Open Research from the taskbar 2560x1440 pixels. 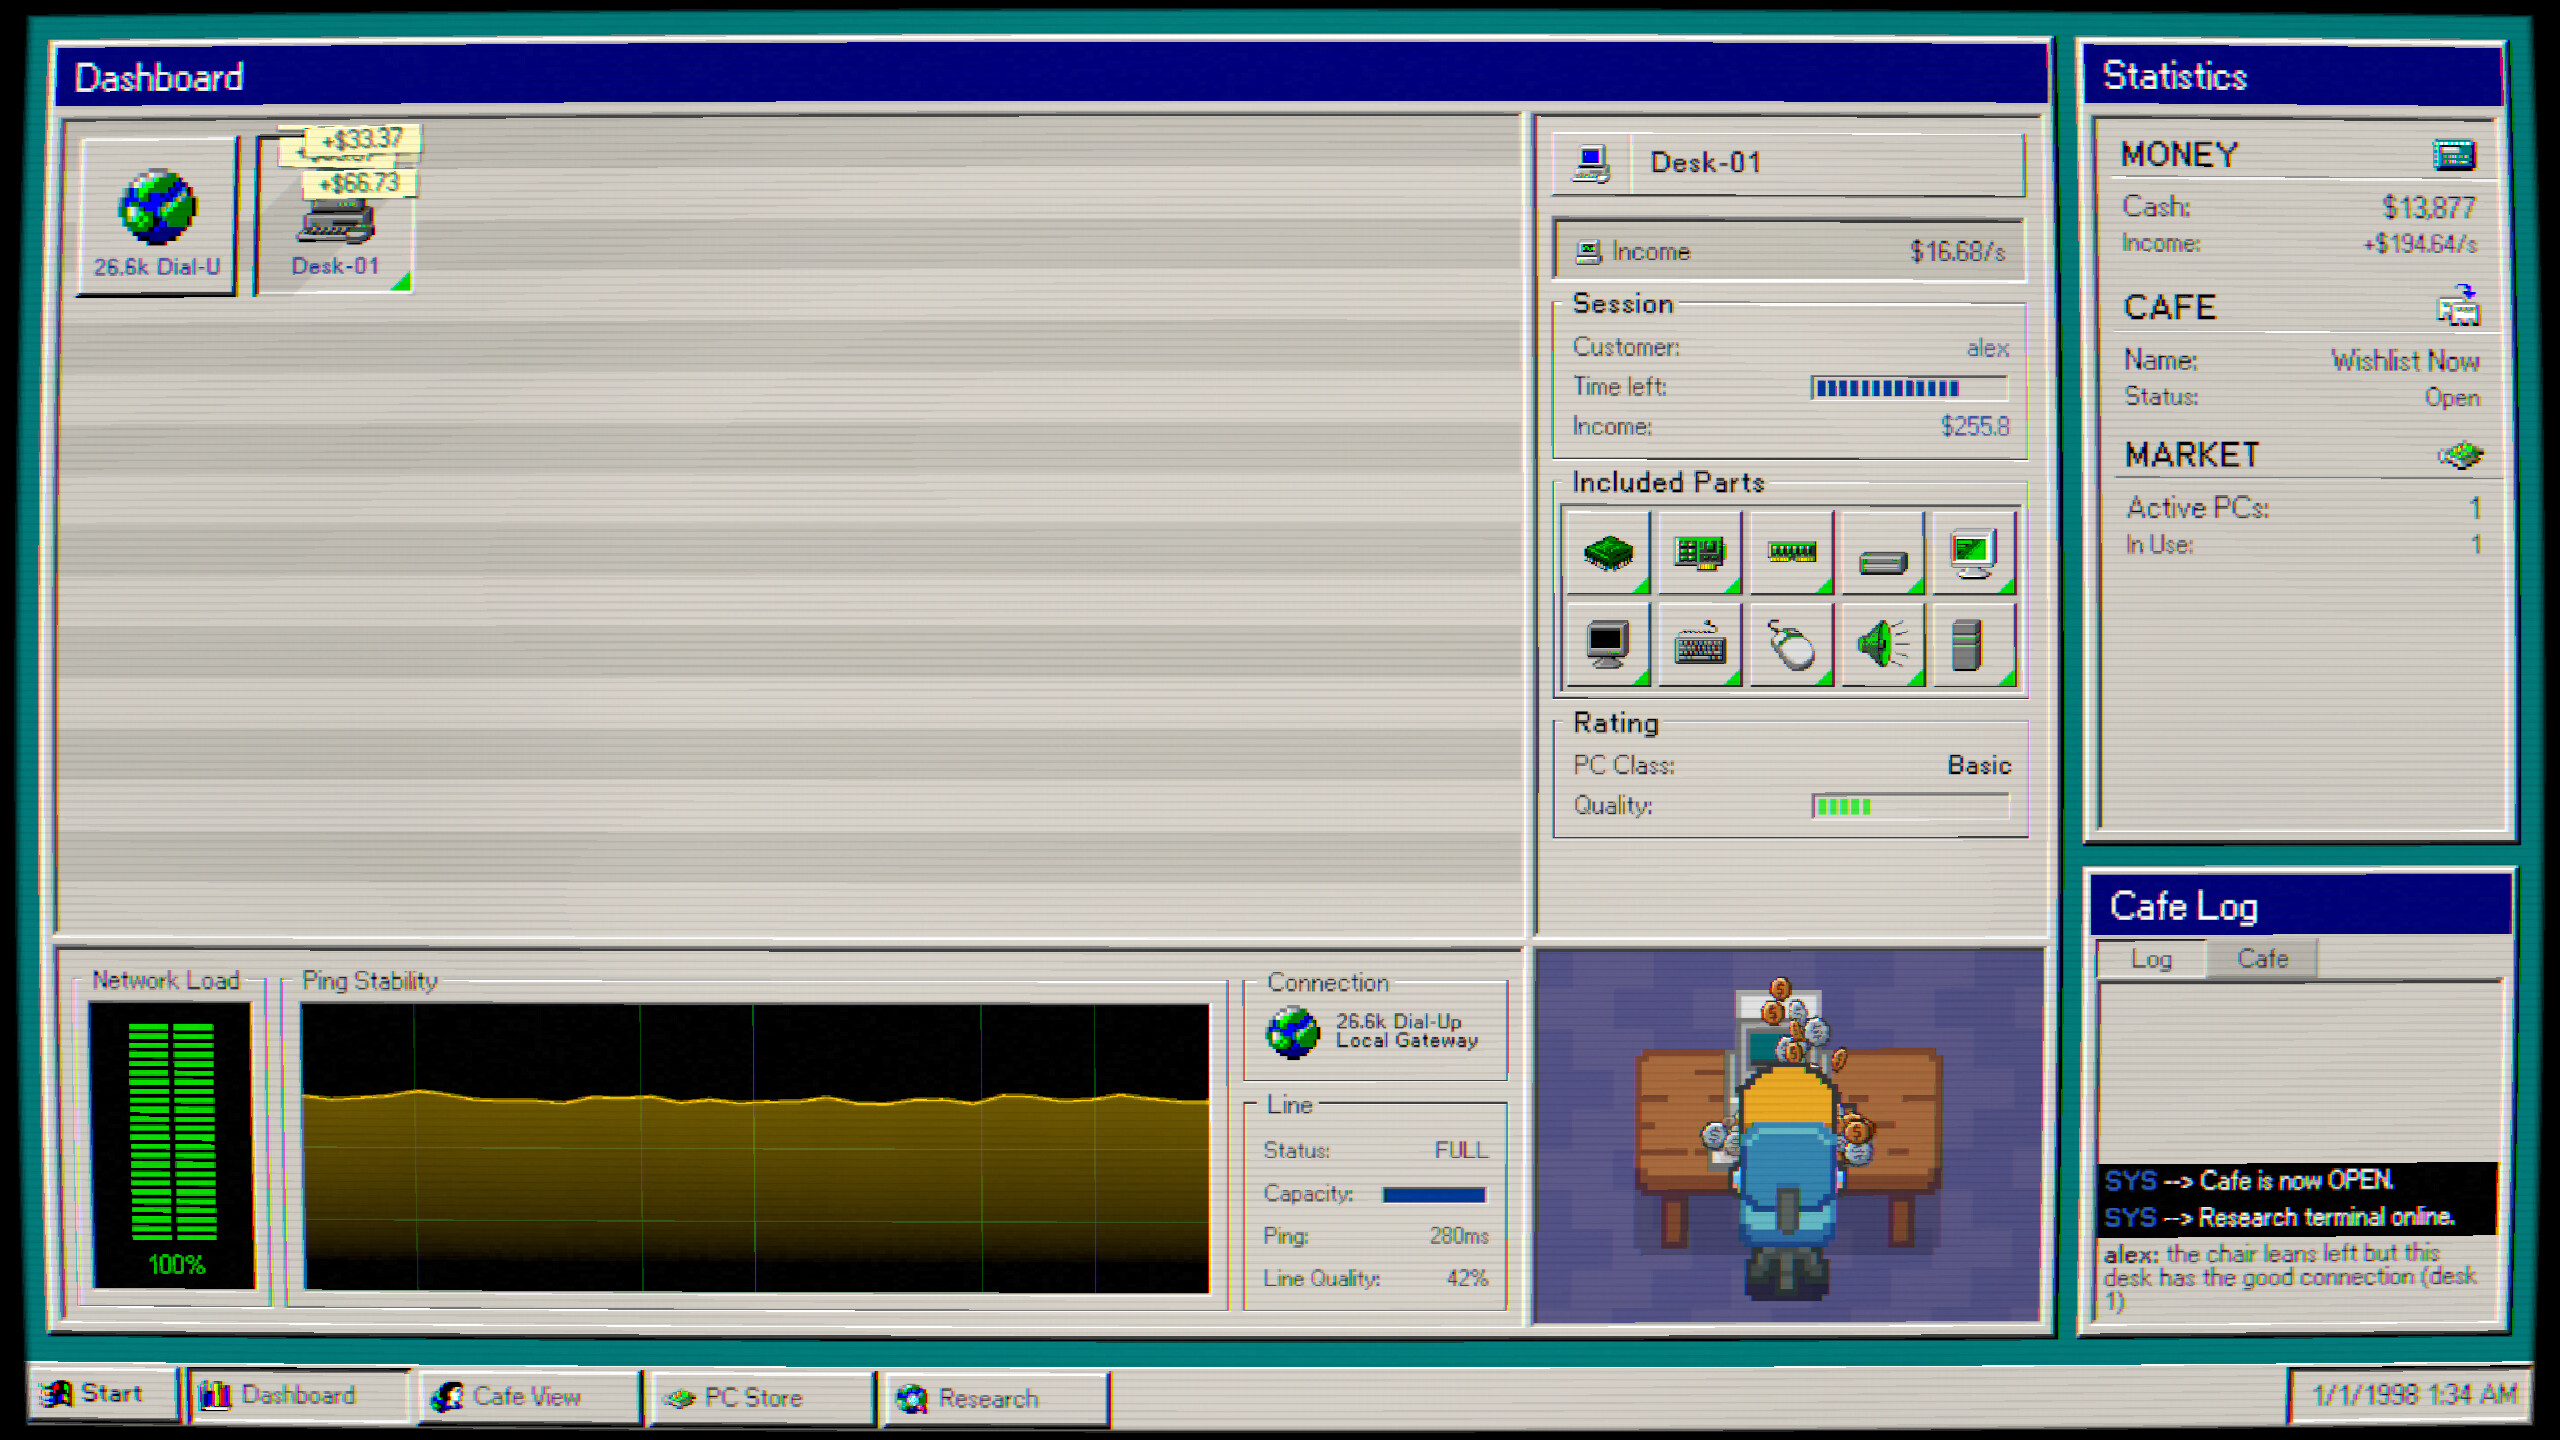996,1398
